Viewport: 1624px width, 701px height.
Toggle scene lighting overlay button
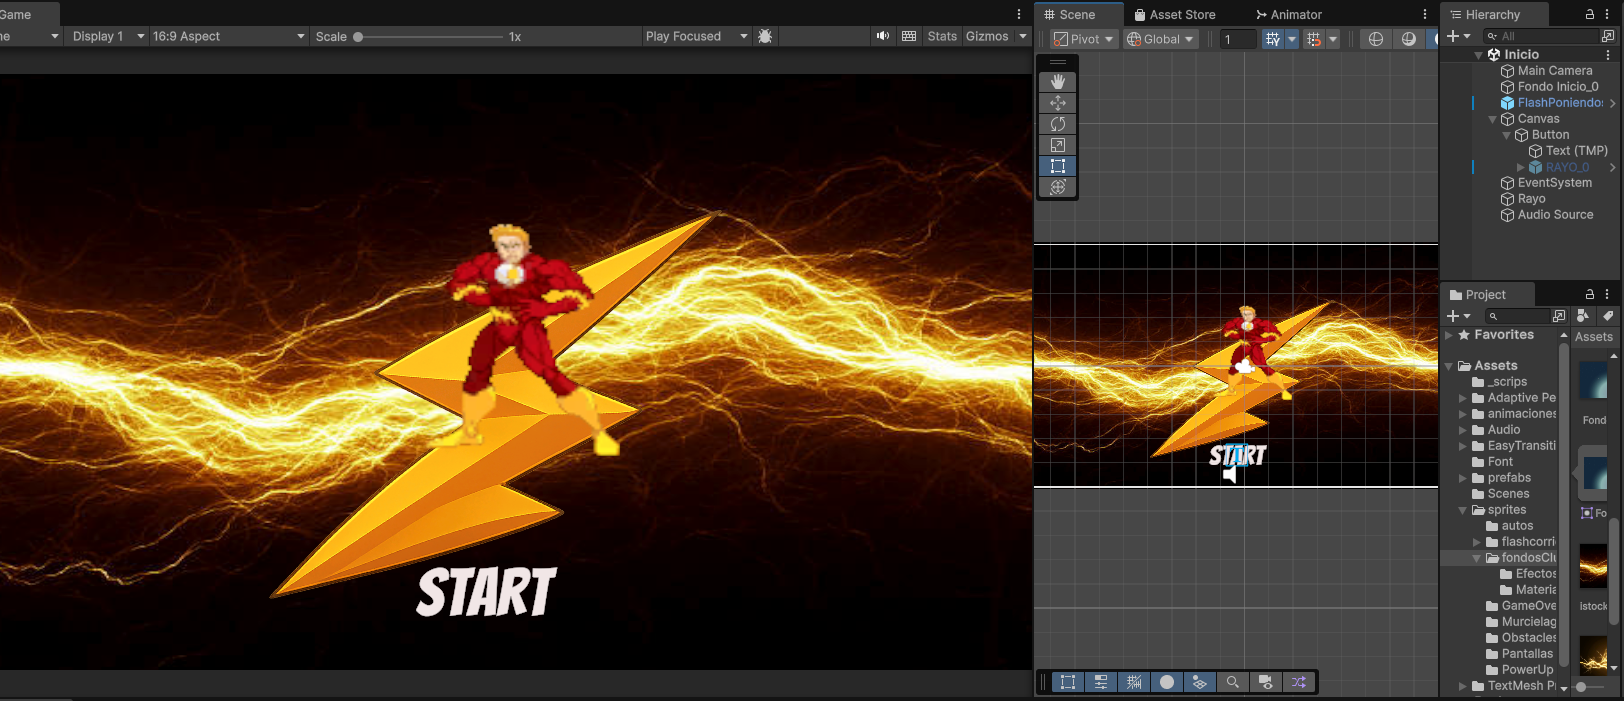[x=1166, y=682]
